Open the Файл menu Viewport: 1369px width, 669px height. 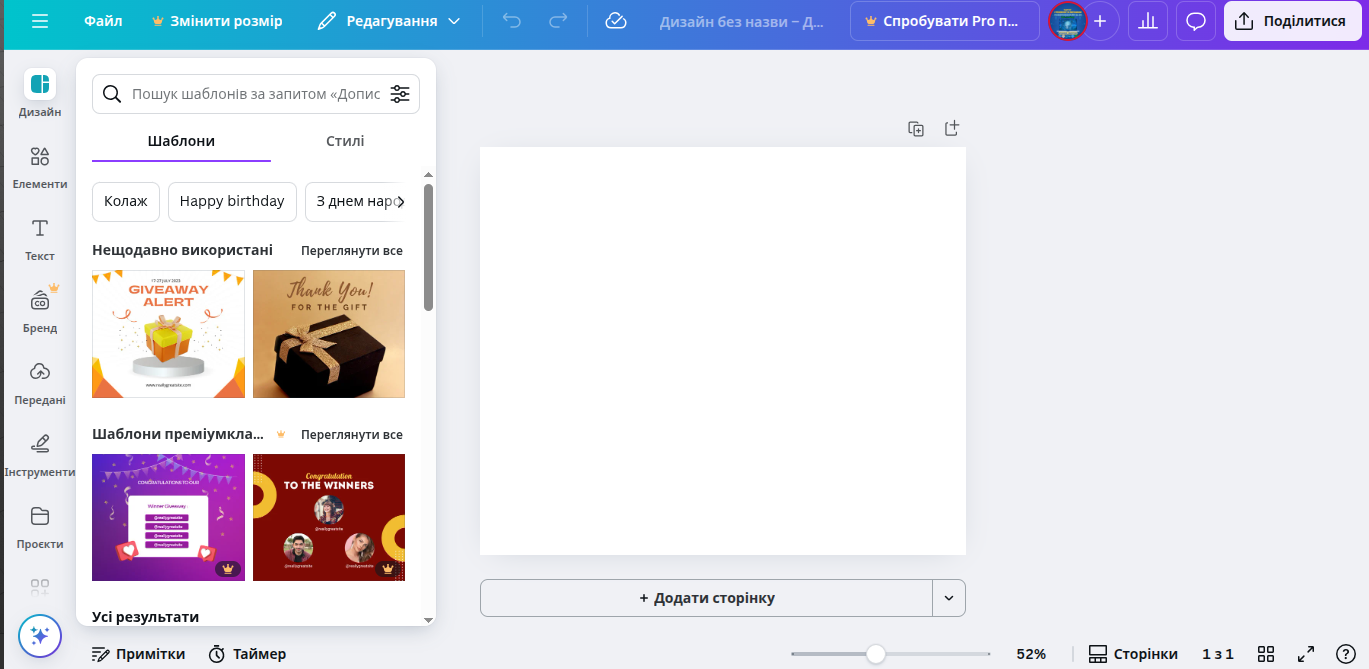pos(103,21)
